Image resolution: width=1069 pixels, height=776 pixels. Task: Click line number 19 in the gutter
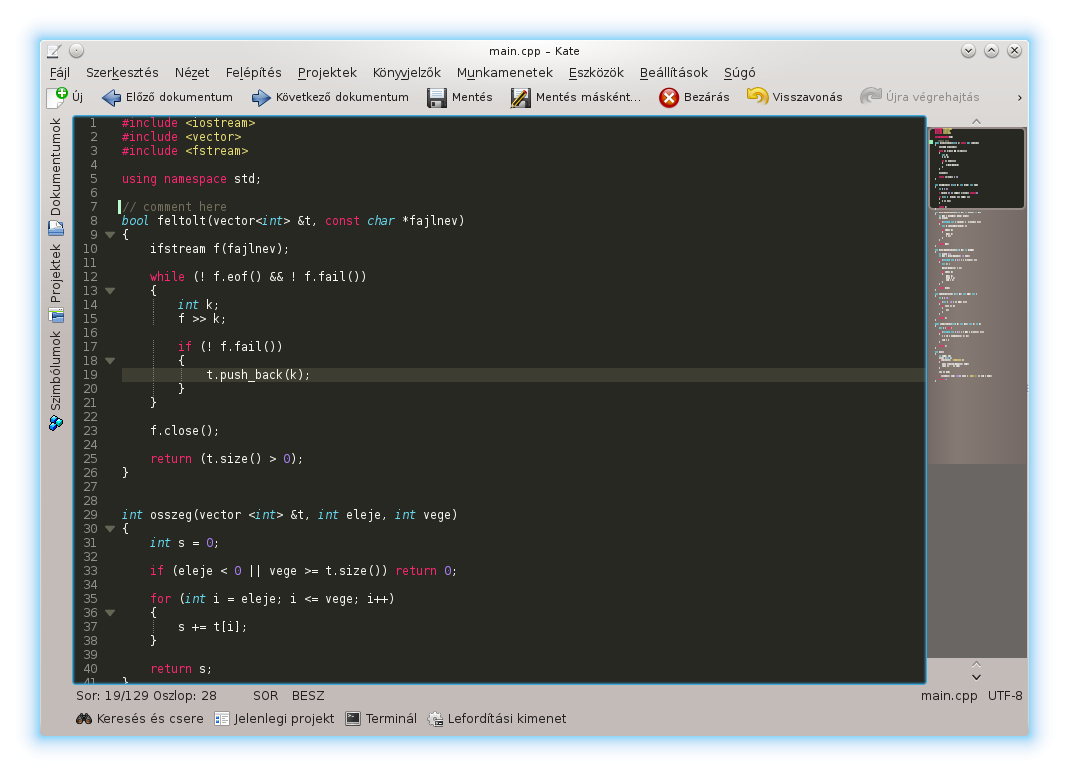[x=90, y=374]
